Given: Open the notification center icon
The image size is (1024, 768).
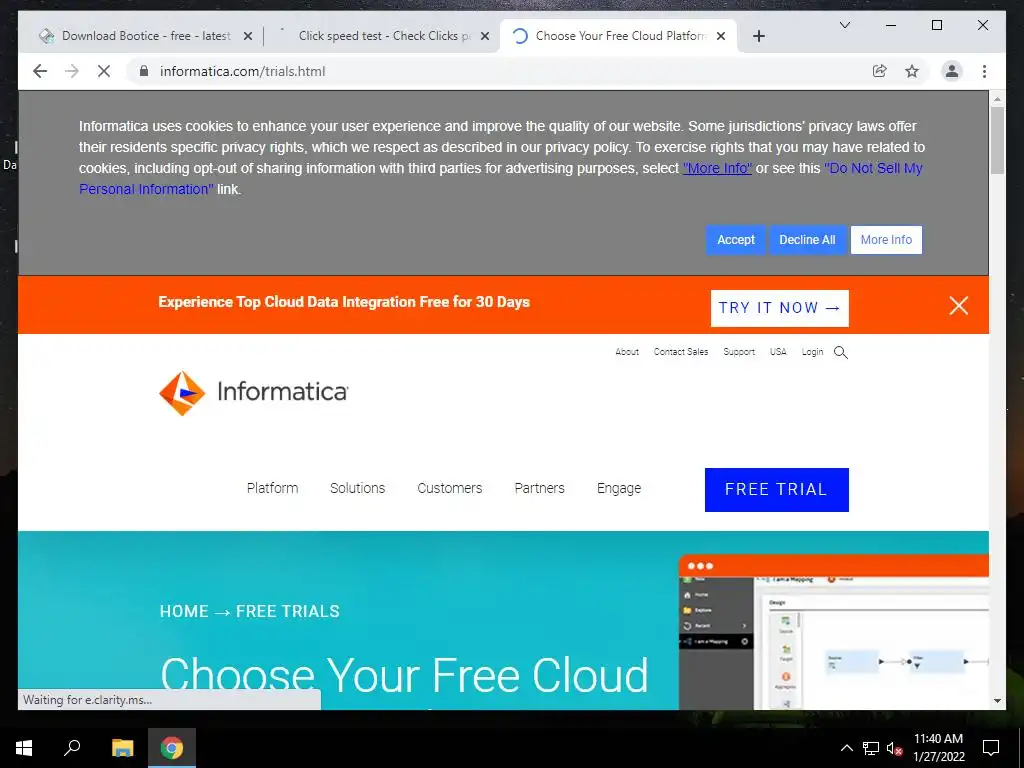Looking at the screenshot, I should pos(991,748).
